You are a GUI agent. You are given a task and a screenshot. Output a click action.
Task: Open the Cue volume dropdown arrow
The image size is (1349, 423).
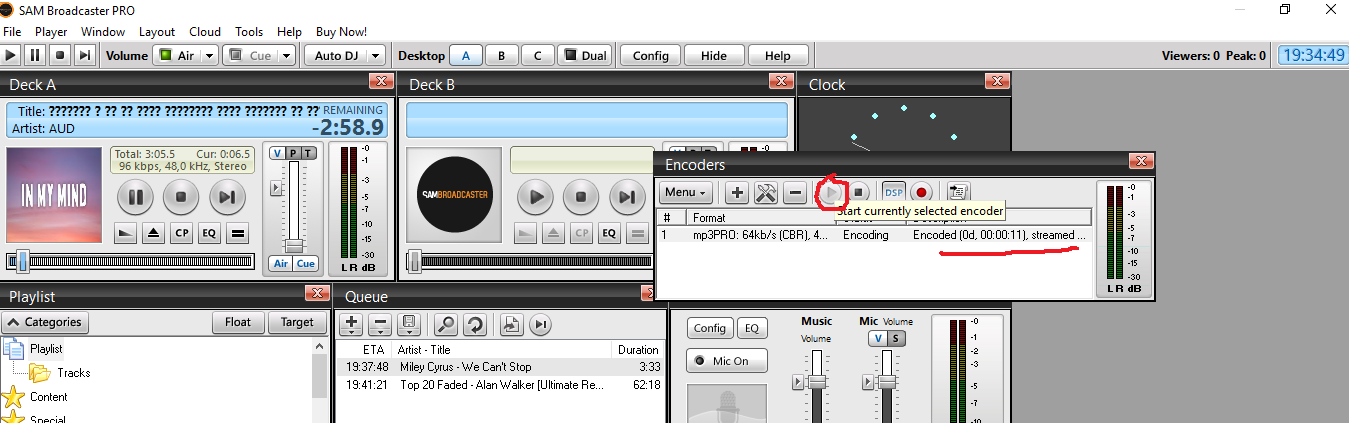pos(287,56)
